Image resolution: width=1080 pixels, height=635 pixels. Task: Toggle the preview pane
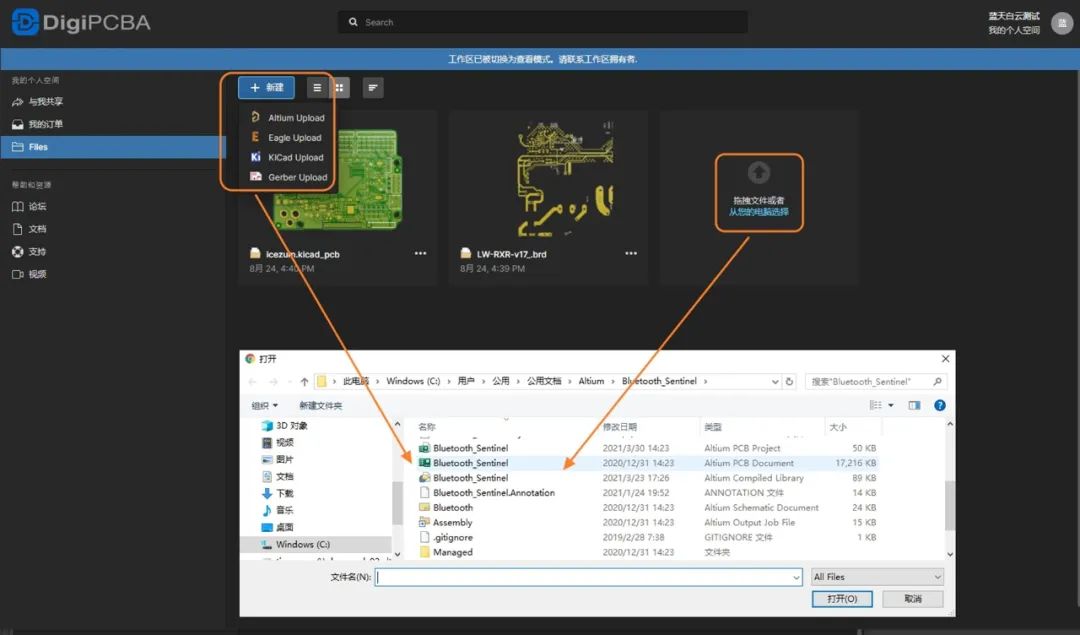[914, 405]
